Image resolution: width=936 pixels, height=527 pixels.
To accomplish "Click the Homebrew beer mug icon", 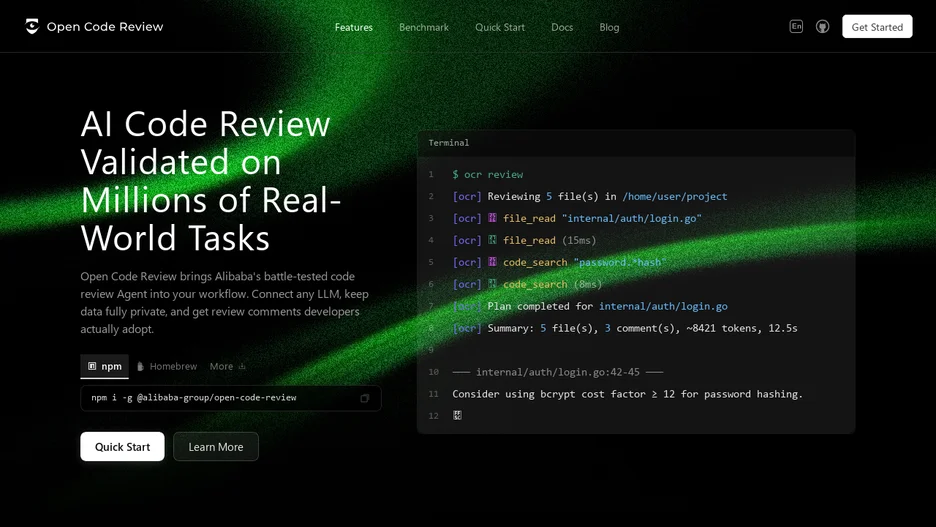I will click(x=140, y=366).
